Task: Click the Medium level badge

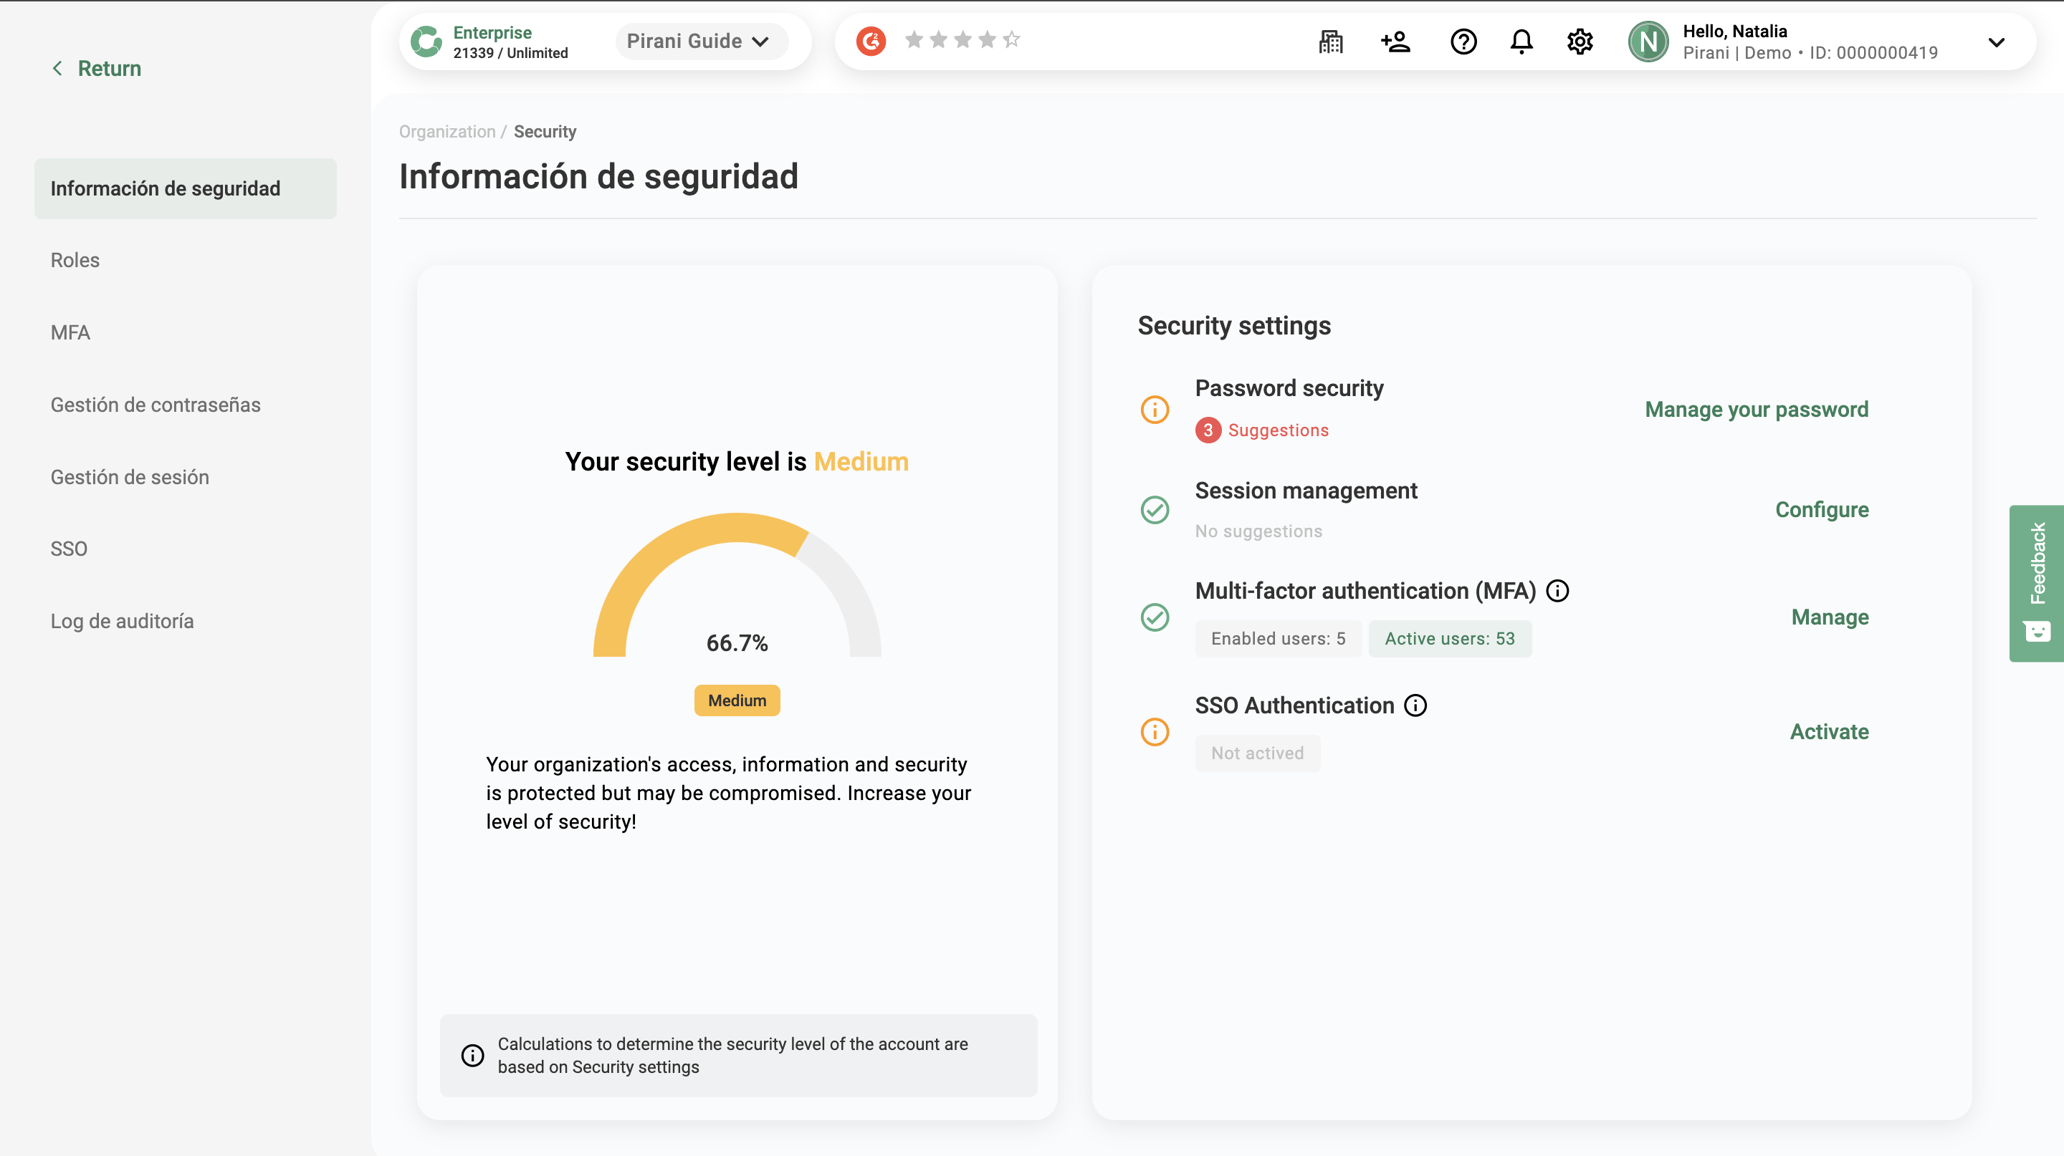Action: click(x=737, y=701)
